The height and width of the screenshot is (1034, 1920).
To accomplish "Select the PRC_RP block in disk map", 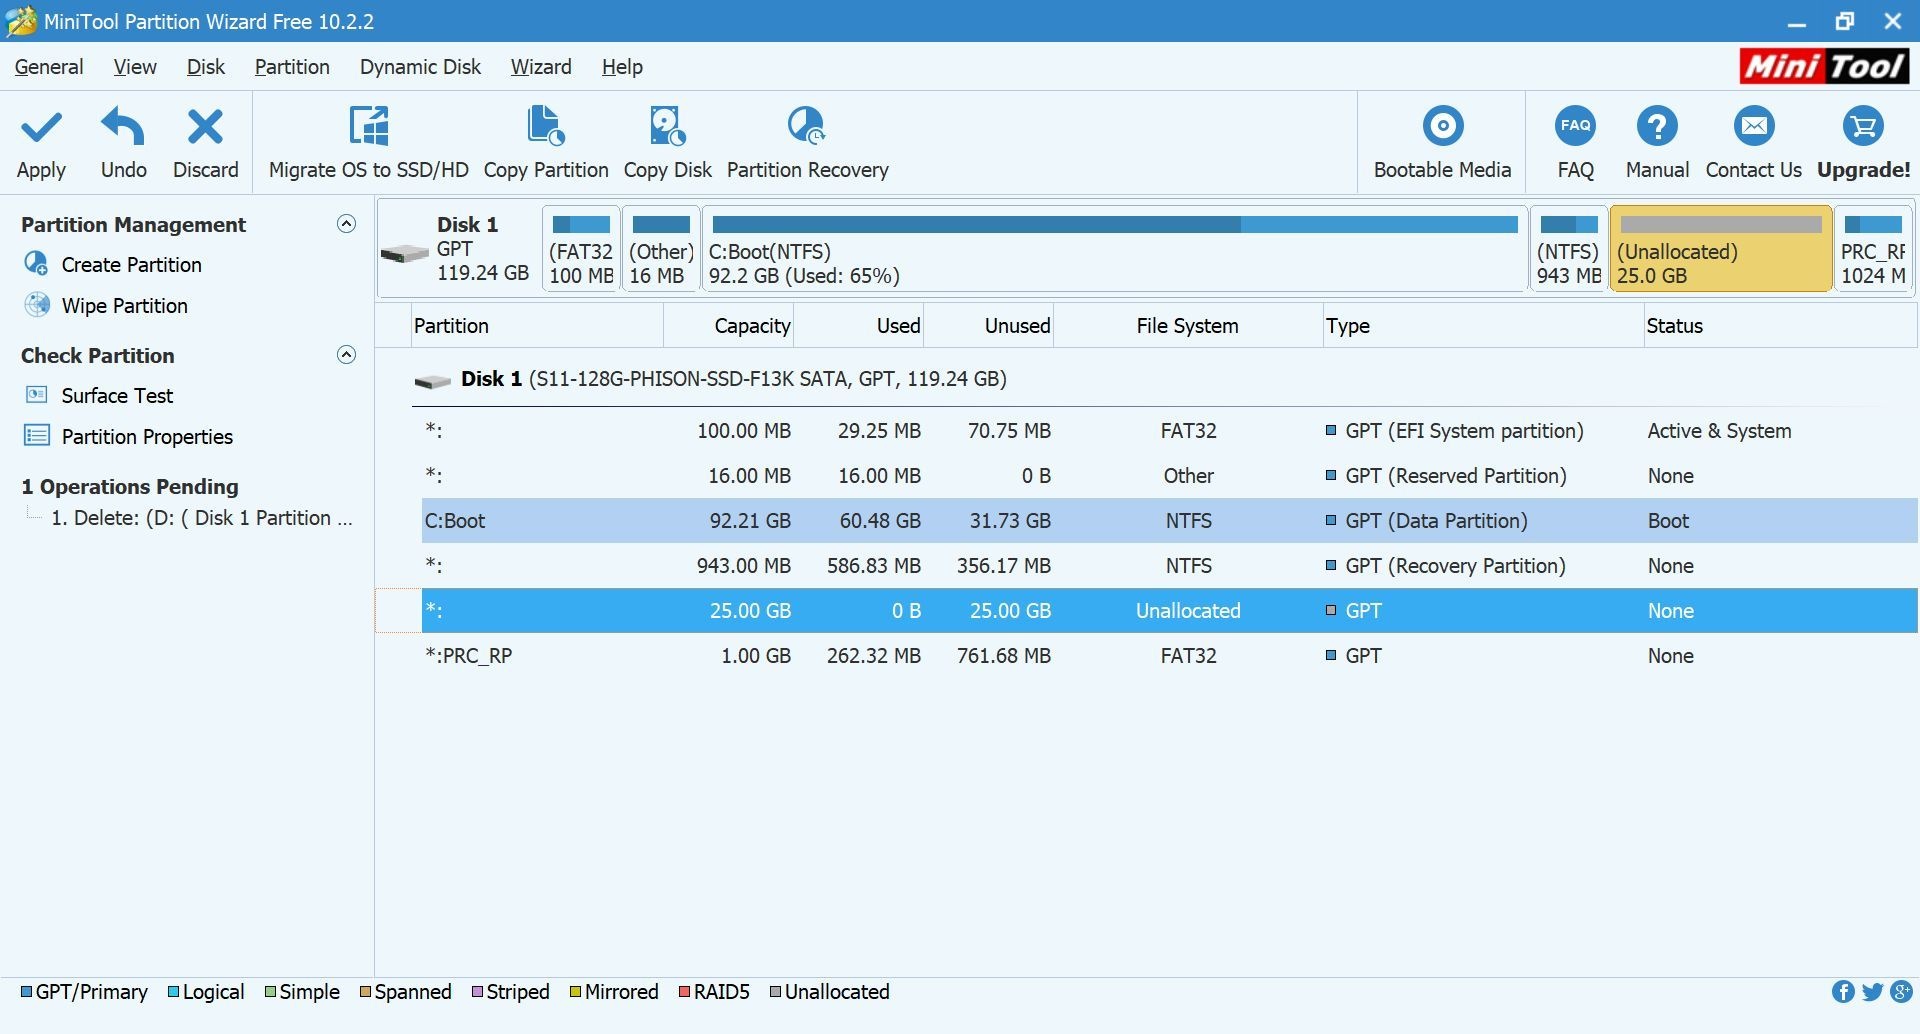I will [x=1874, y=249].
